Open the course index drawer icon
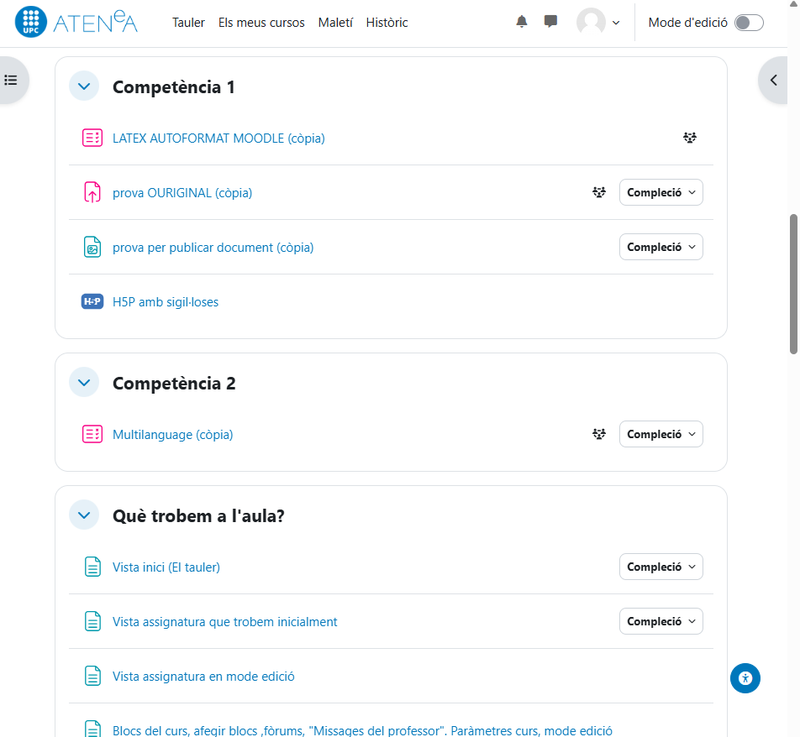Image resolution: width=800 pixels, height=737 pixels. click(12, 80)
